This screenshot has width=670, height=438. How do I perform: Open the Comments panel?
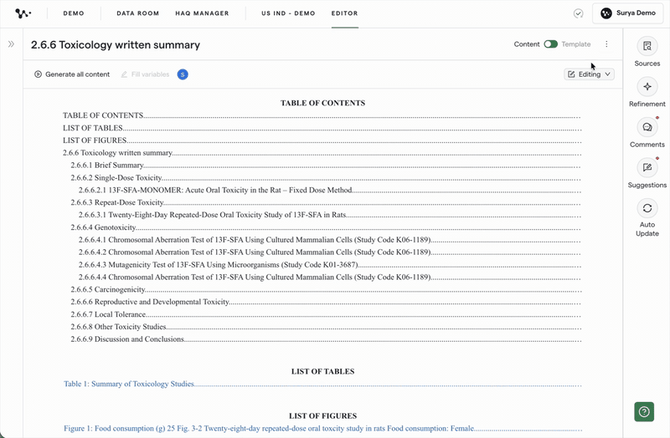click(x=647, y=133)
